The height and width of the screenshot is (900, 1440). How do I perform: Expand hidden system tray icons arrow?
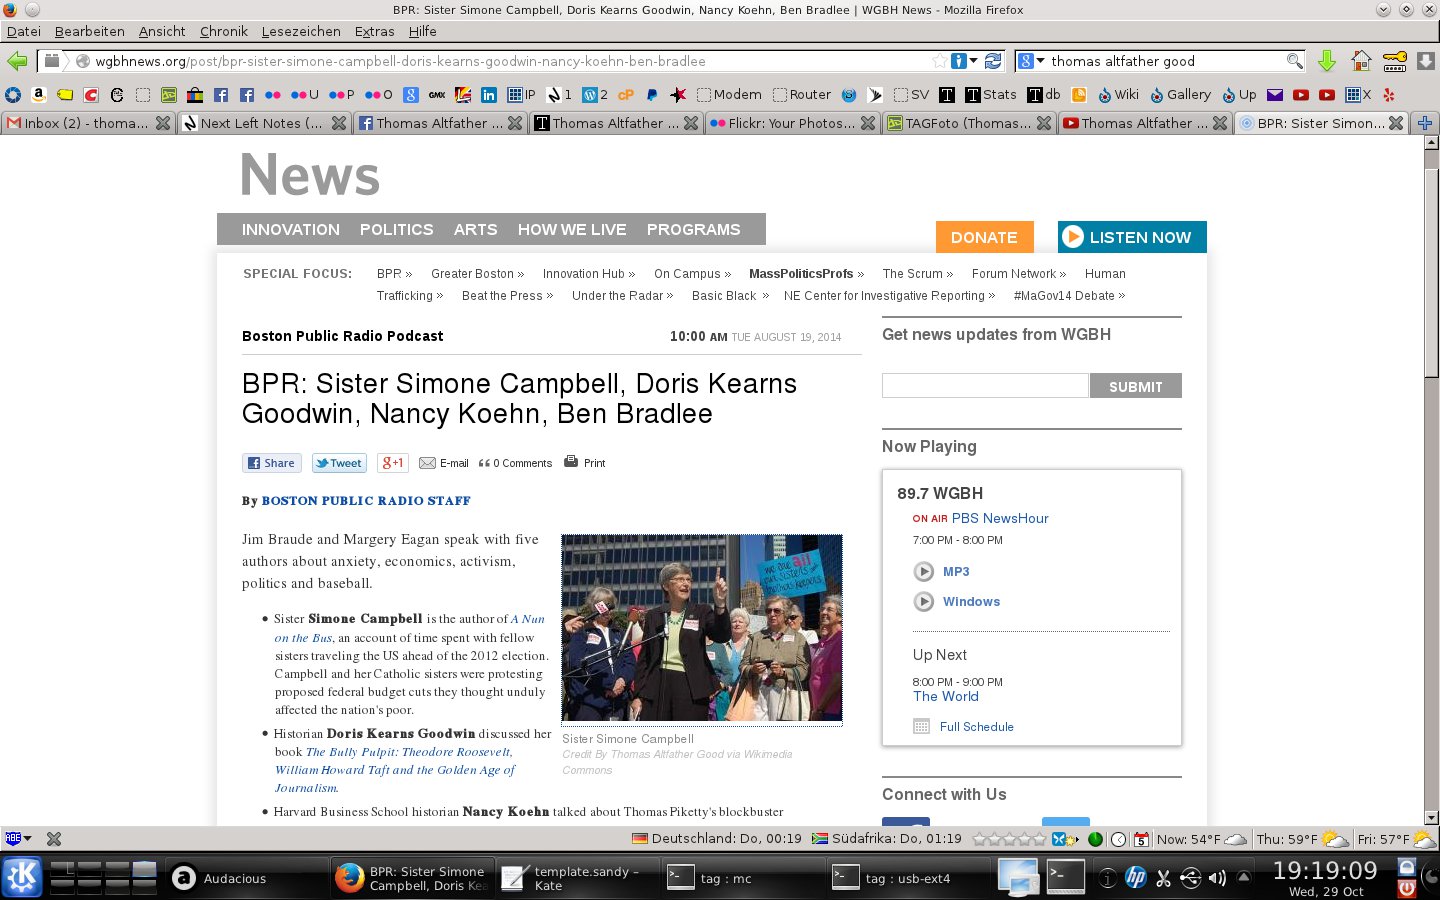[x=1244, y=878]
